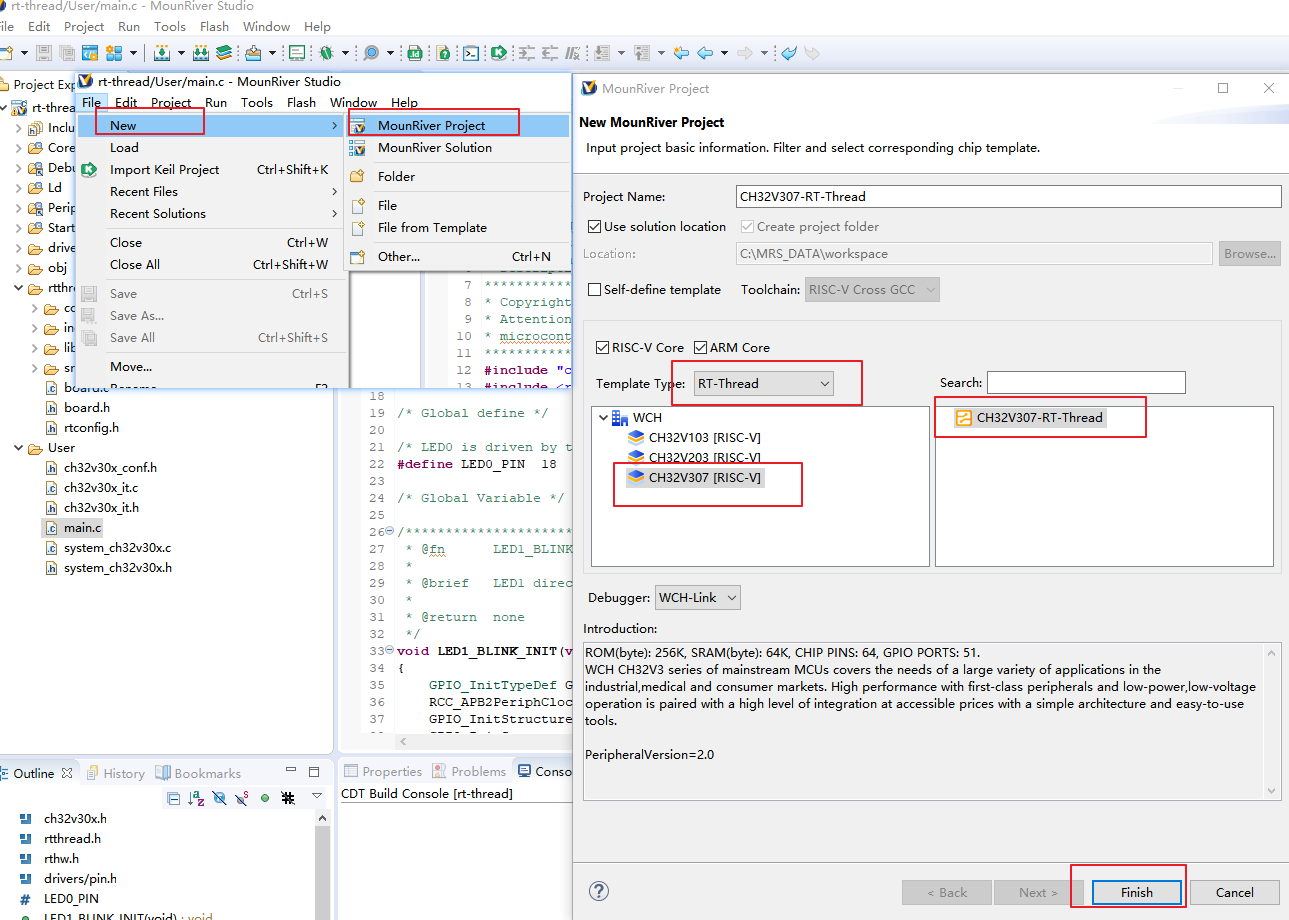The image size is (1289, 920).
Task: Click the WCH vendor icon in the chip tree
Action: pos(620,418)
